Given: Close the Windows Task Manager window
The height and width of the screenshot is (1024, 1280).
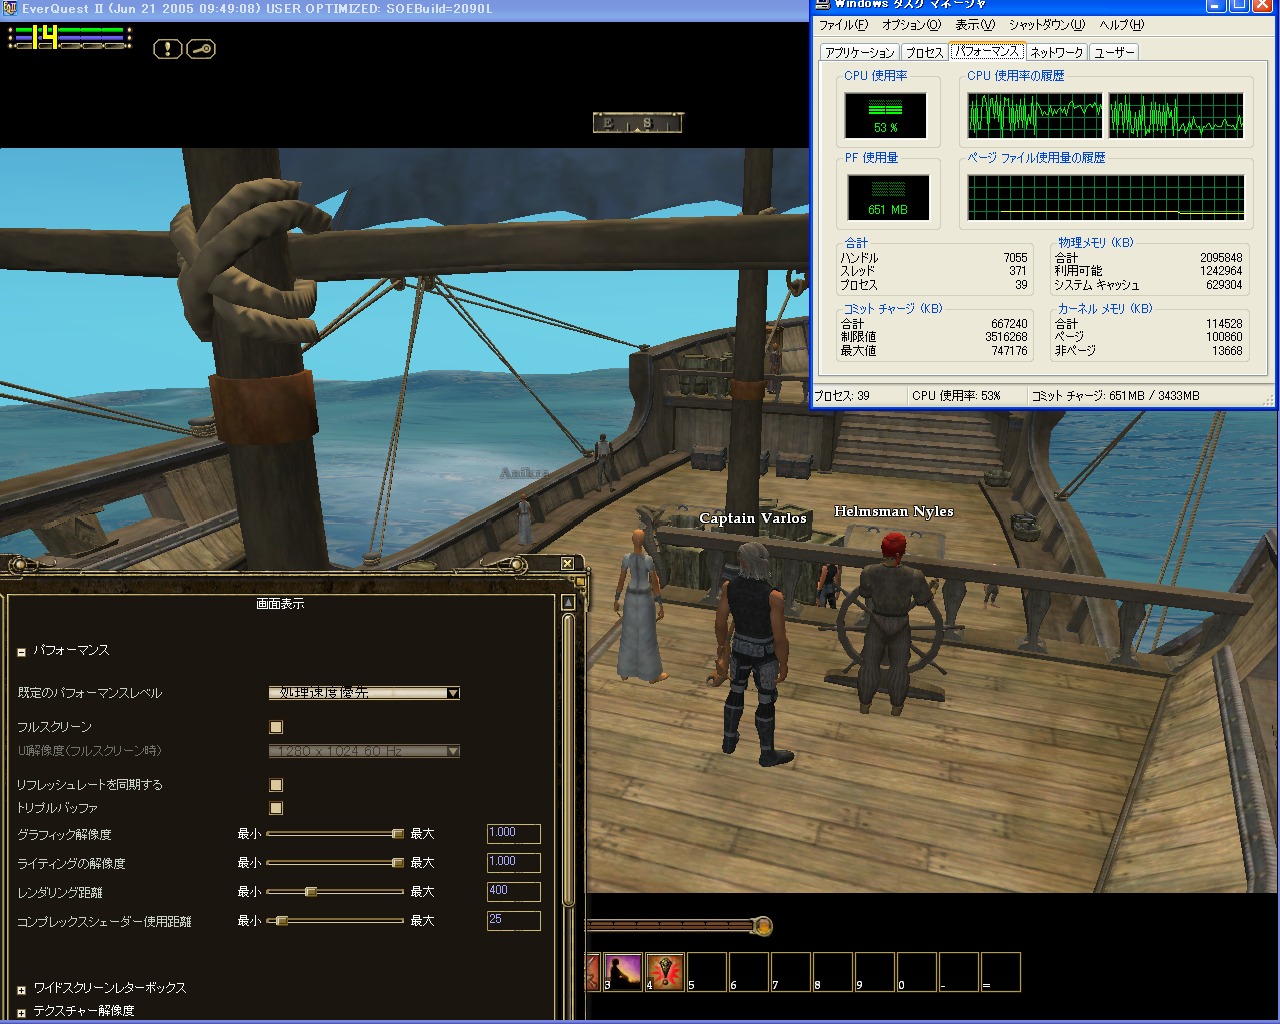Looking at the screenshot, I should (x=1262, y=5).
